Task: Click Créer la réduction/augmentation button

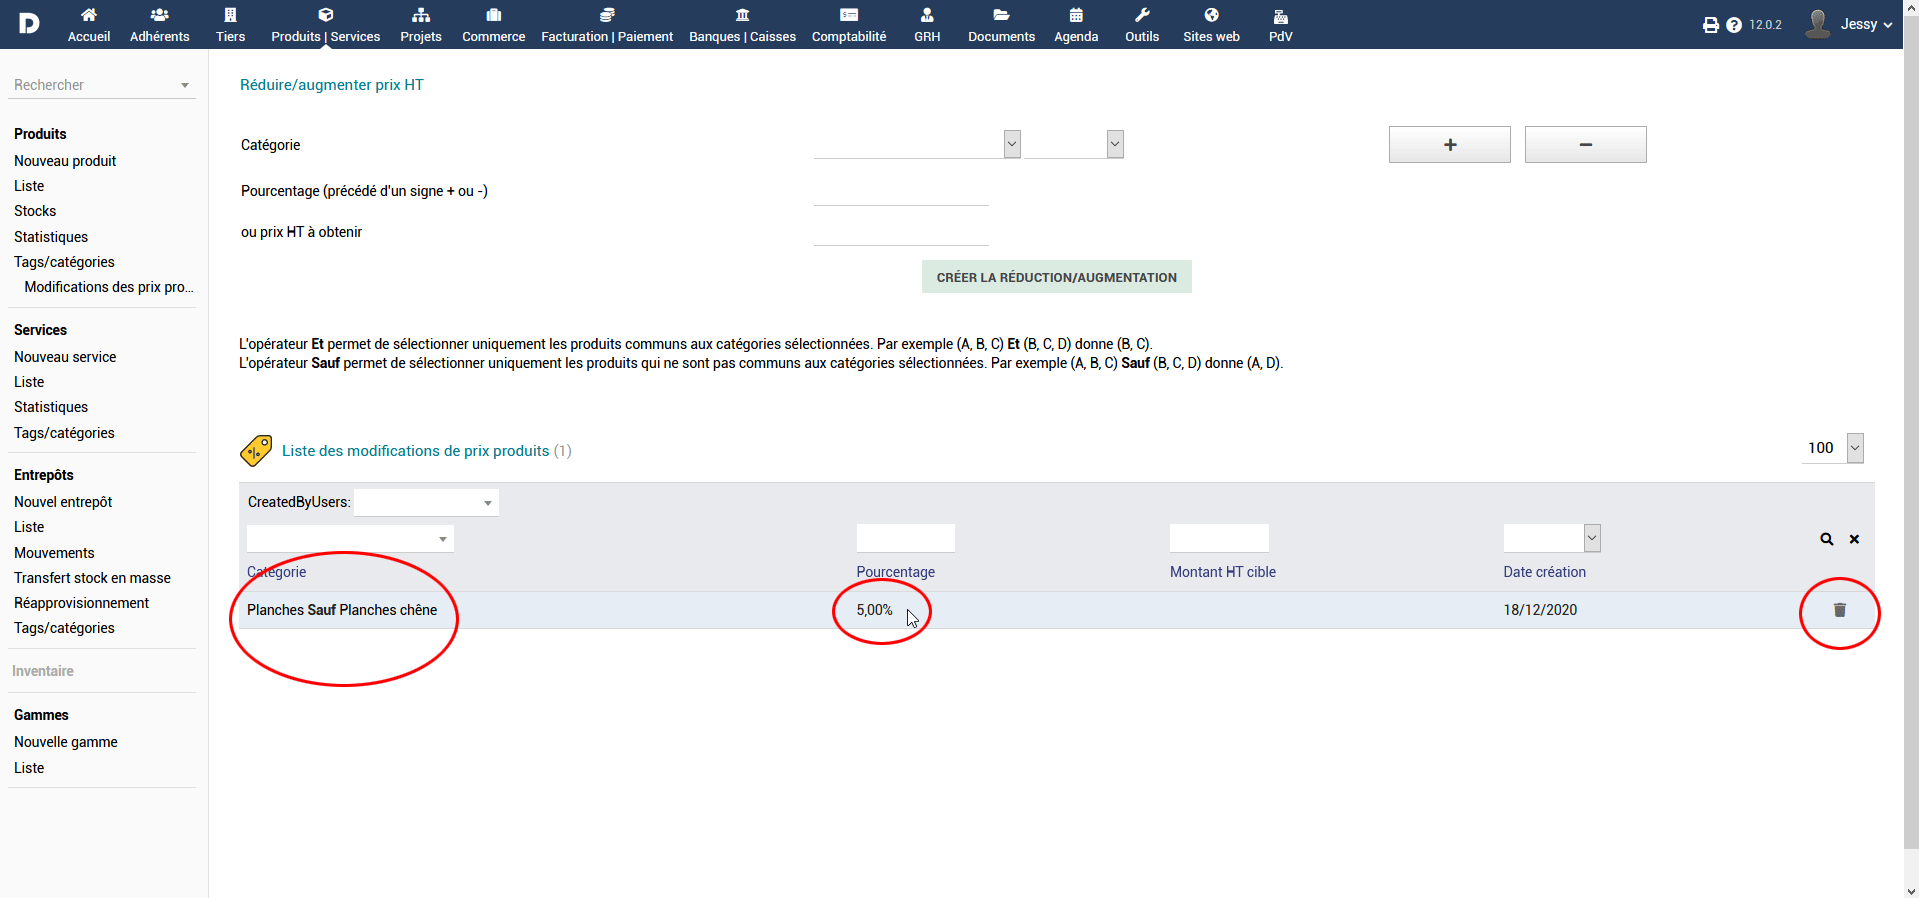Action: pos(1056,277)
